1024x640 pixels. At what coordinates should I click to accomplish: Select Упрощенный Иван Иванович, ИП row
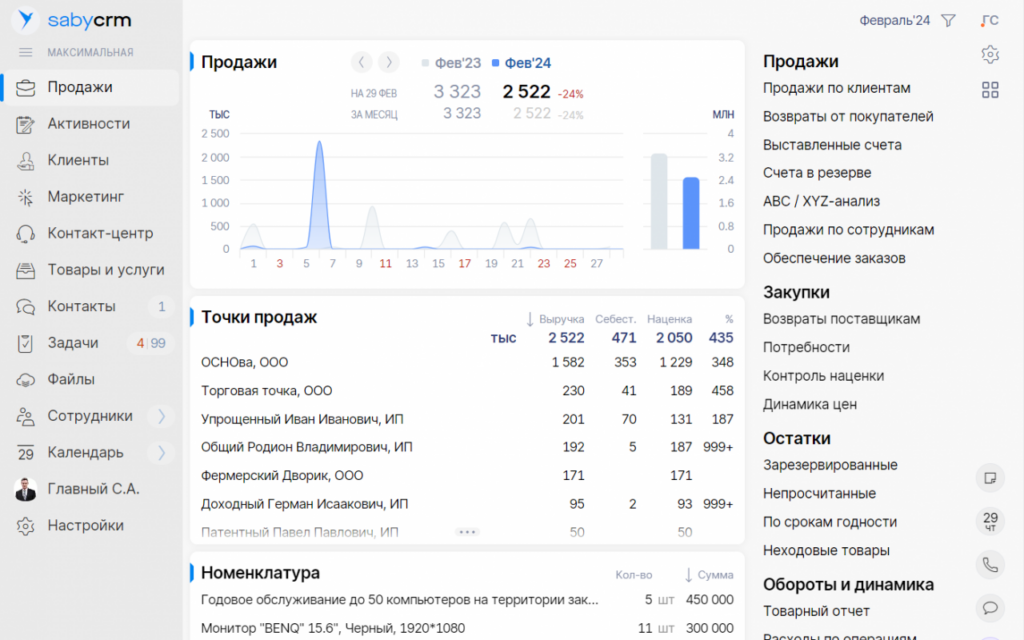[x=467, y=419]
